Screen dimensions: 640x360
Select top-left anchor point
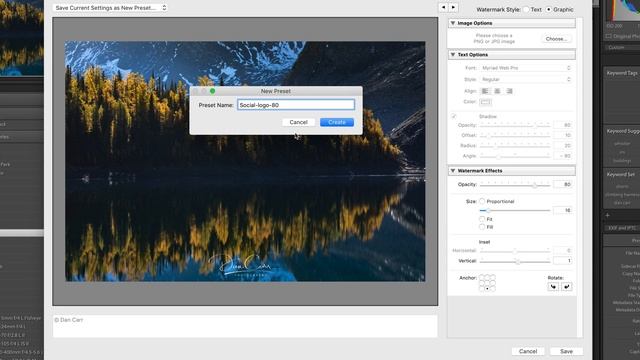[x=482, y=278]
